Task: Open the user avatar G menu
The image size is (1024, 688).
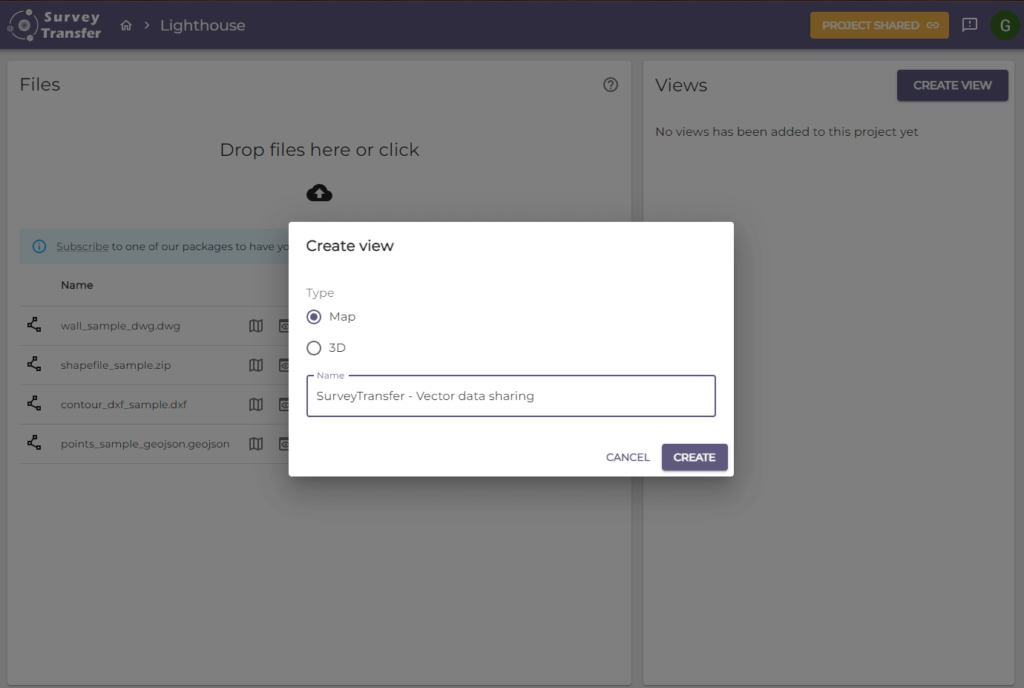Action: [1004, 25]
